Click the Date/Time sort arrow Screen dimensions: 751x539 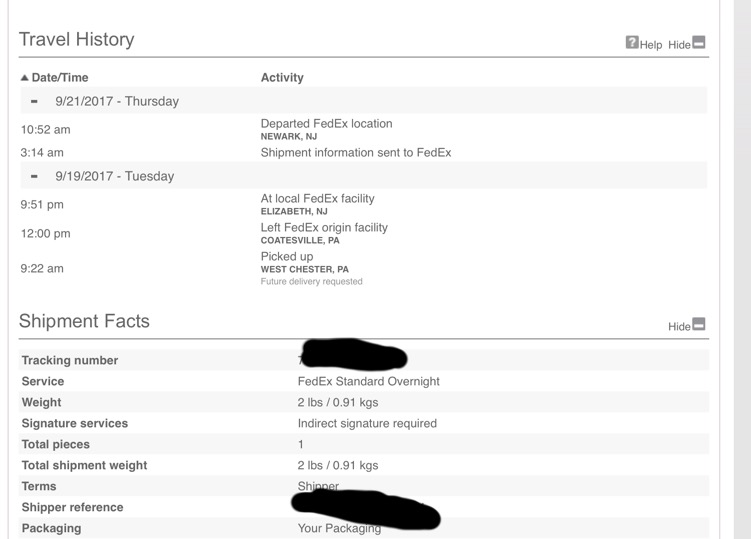24,78
